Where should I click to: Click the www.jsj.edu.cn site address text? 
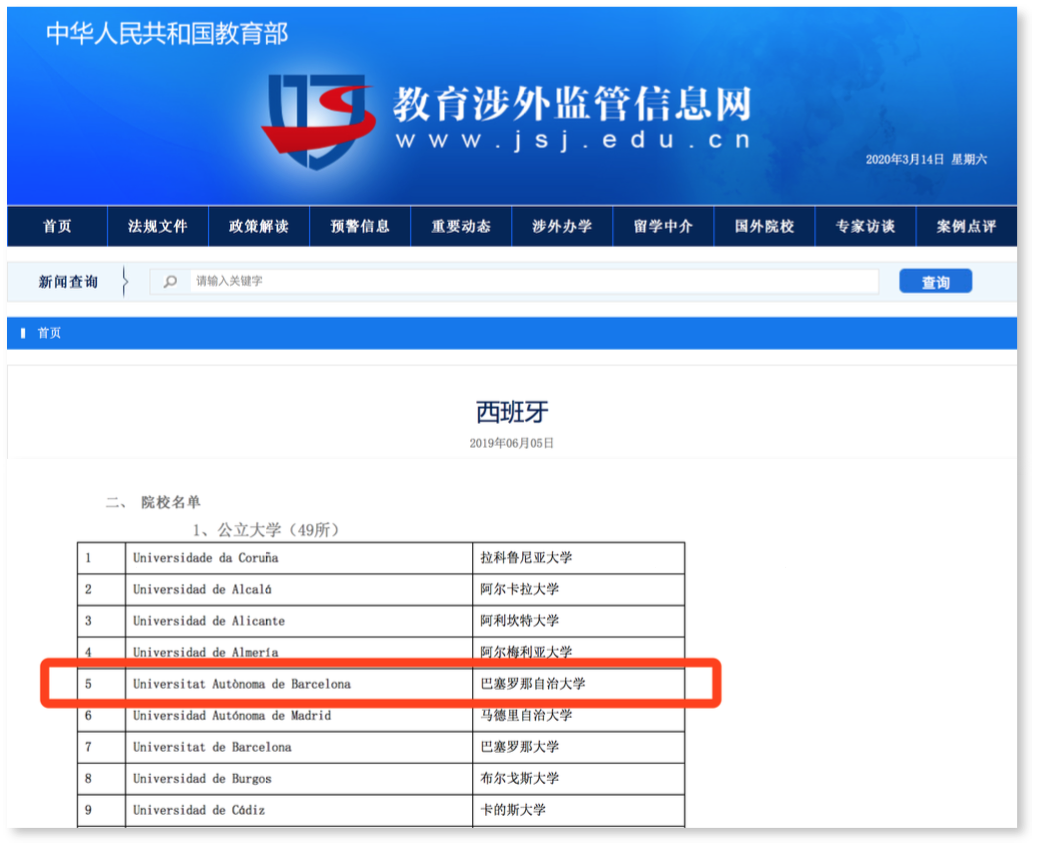pyautogui.click(x=570, y=142)
